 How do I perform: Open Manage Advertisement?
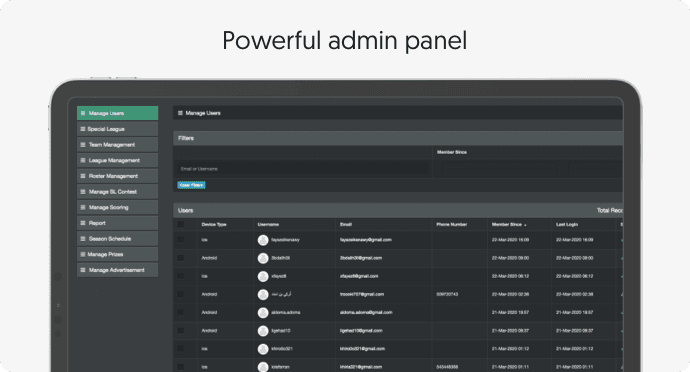[x=117, y=270]
